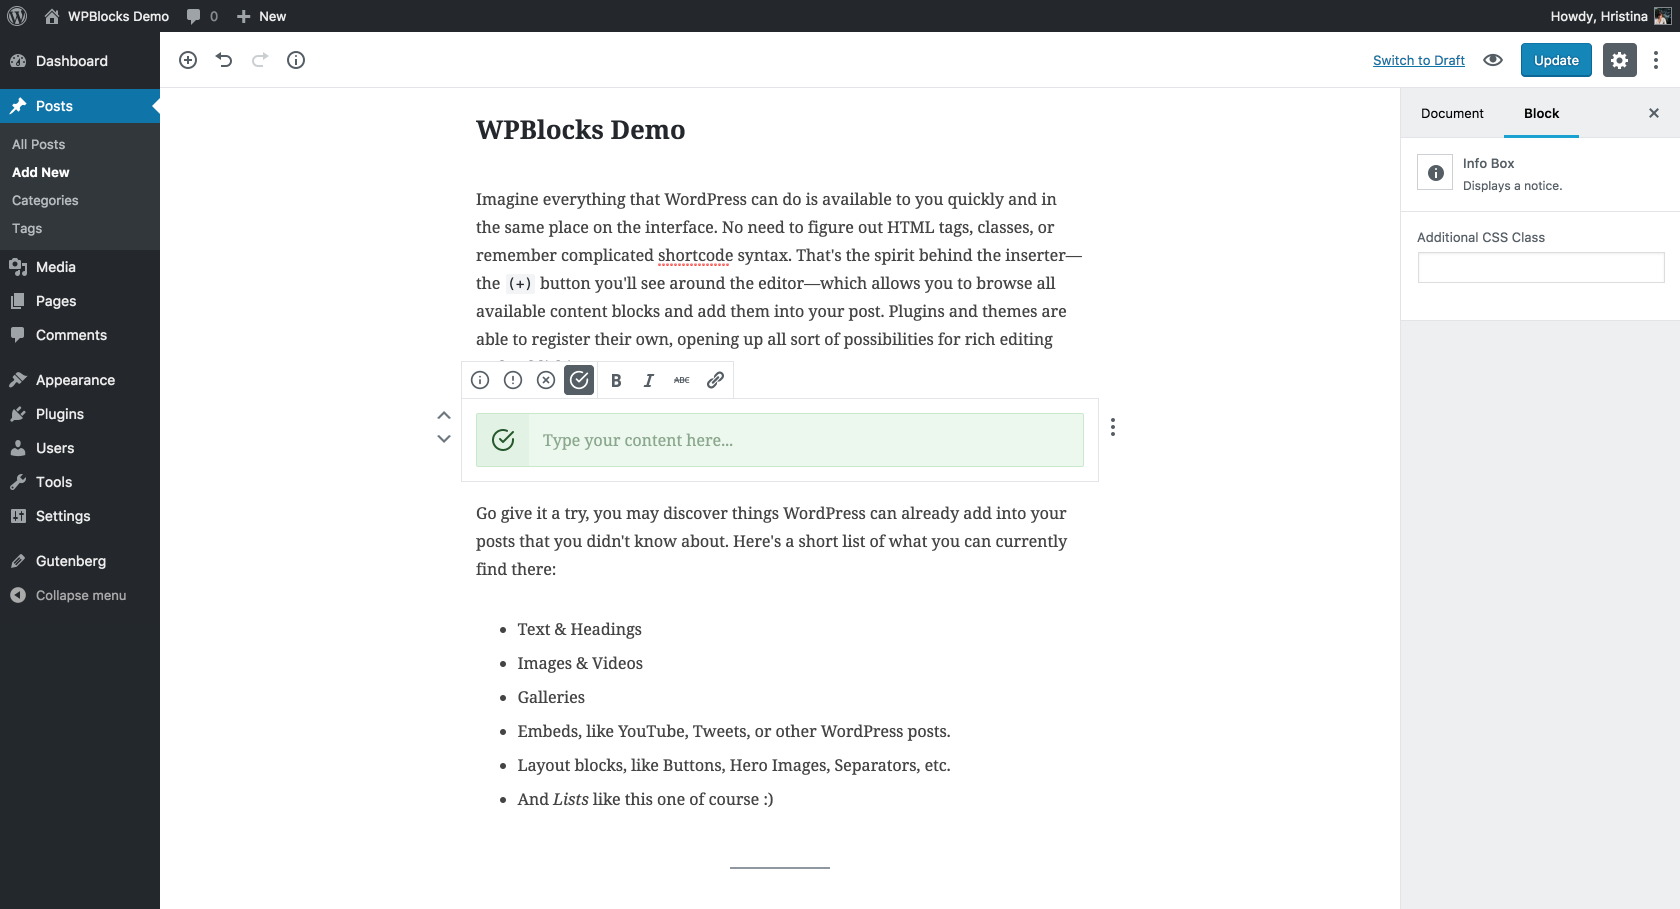The width and height of the screenshot is (1680, 909).
Task: Preview the post with eye icon
Action: click(1493, 60)
